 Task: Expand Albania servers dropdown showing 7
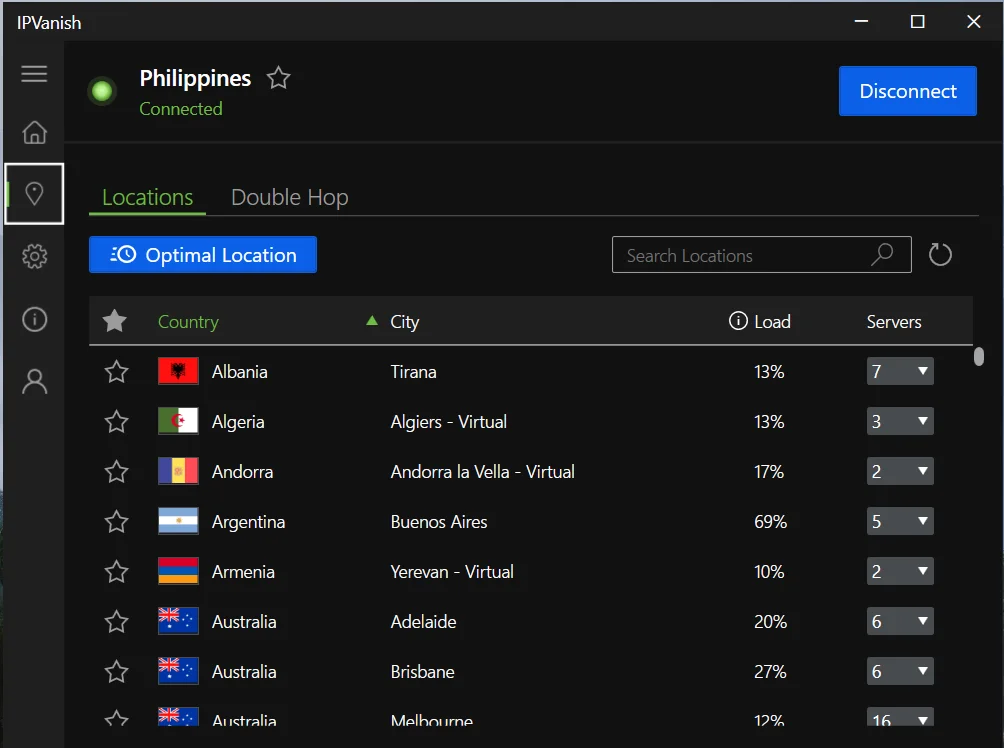(x=900, y=371)
